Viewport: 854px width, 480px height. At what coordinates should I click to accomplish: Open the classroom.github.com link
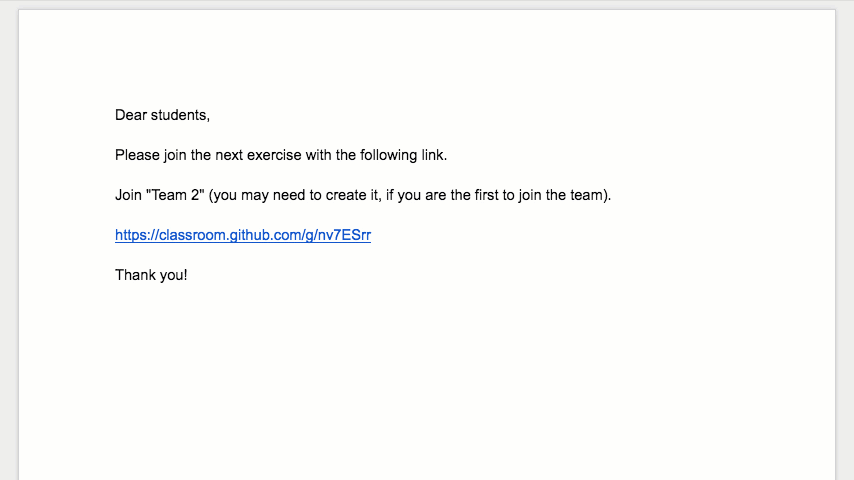tap(243, 235)
